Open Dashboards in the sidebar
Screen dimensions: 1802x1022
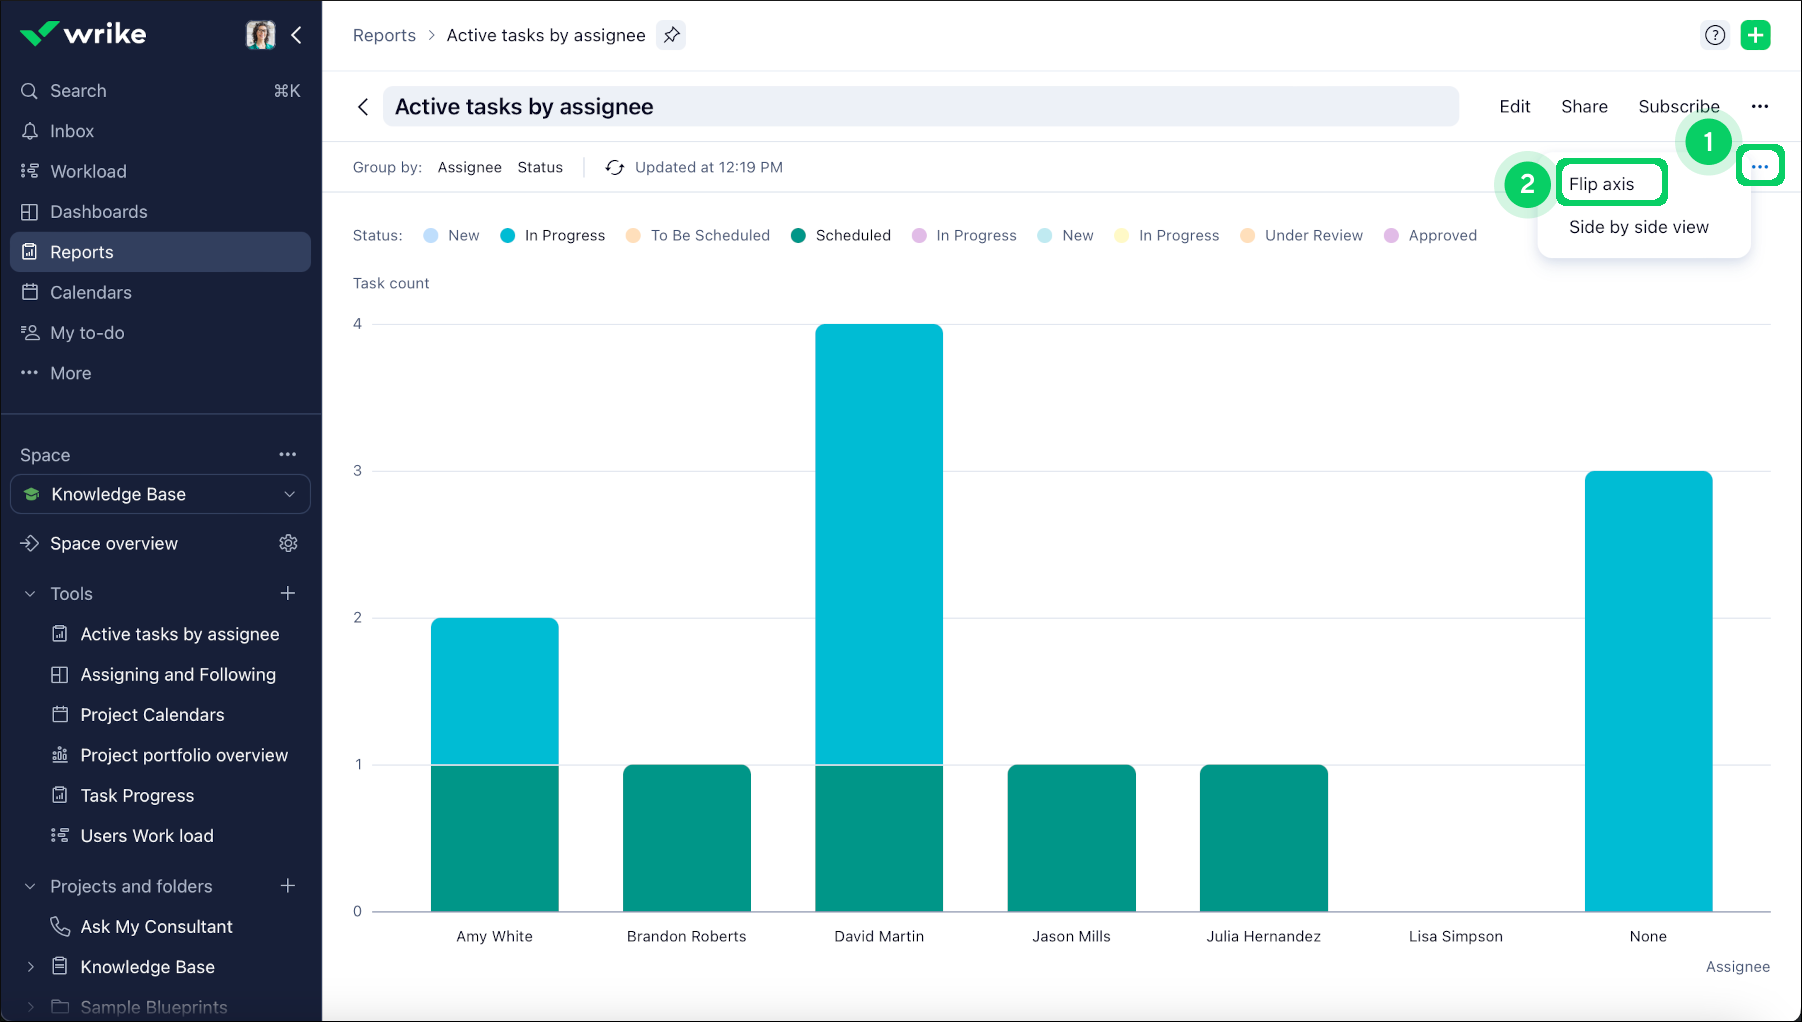(x=97, y=212)
